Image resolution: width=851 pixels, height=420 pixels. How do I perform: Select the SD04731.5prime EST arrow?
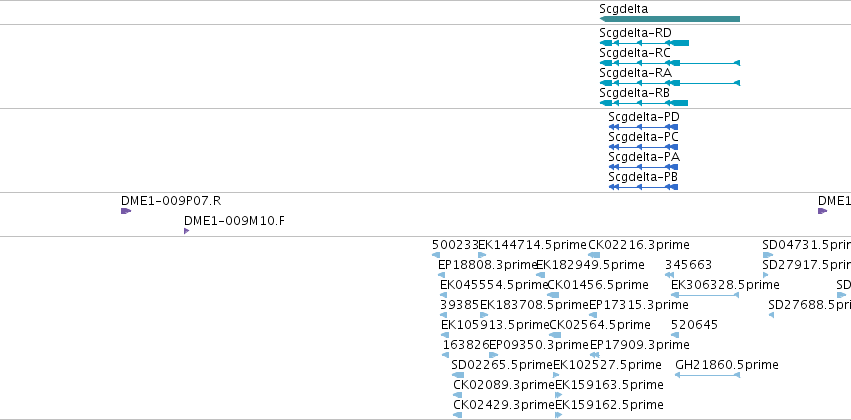pyautogui.click(x=767, y=255)
